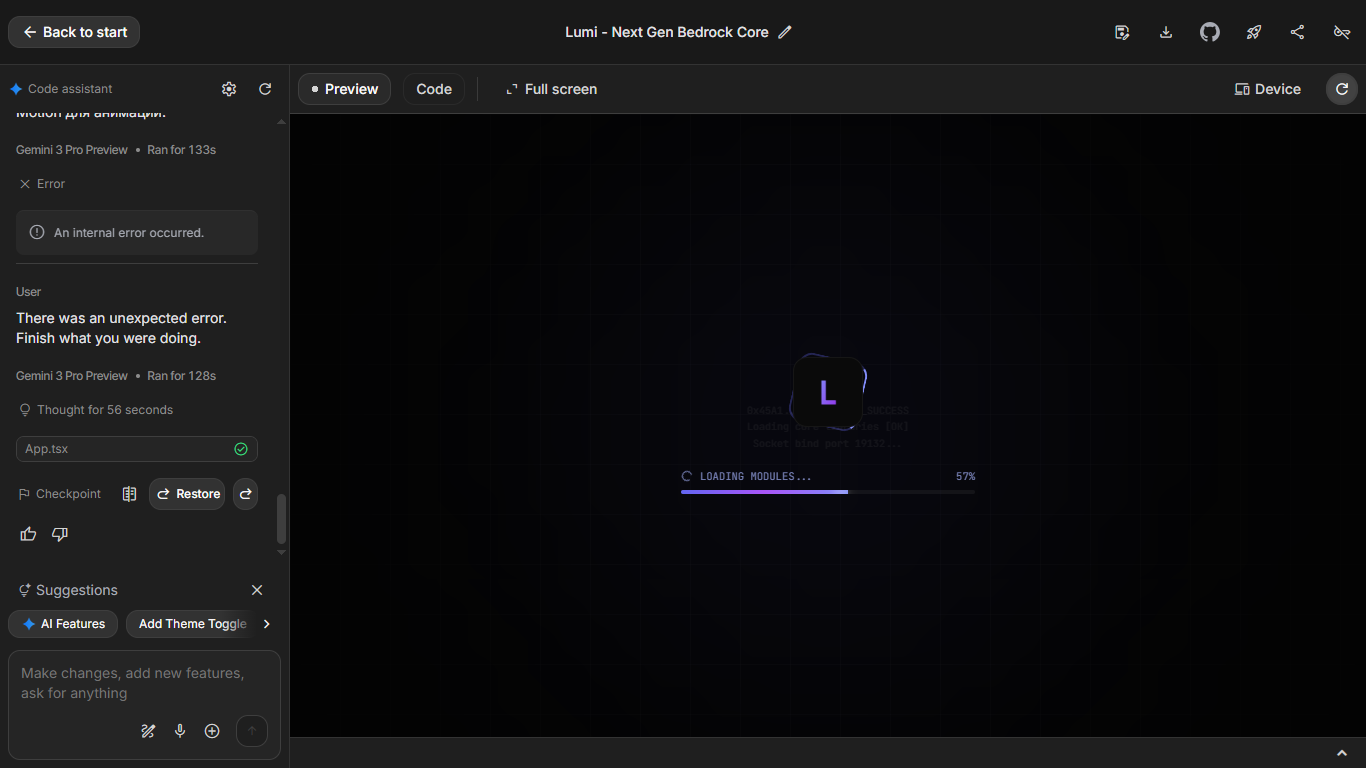Download the app using the download icon
Viewport: 1366px width, 768px height.
point(1166,32)
